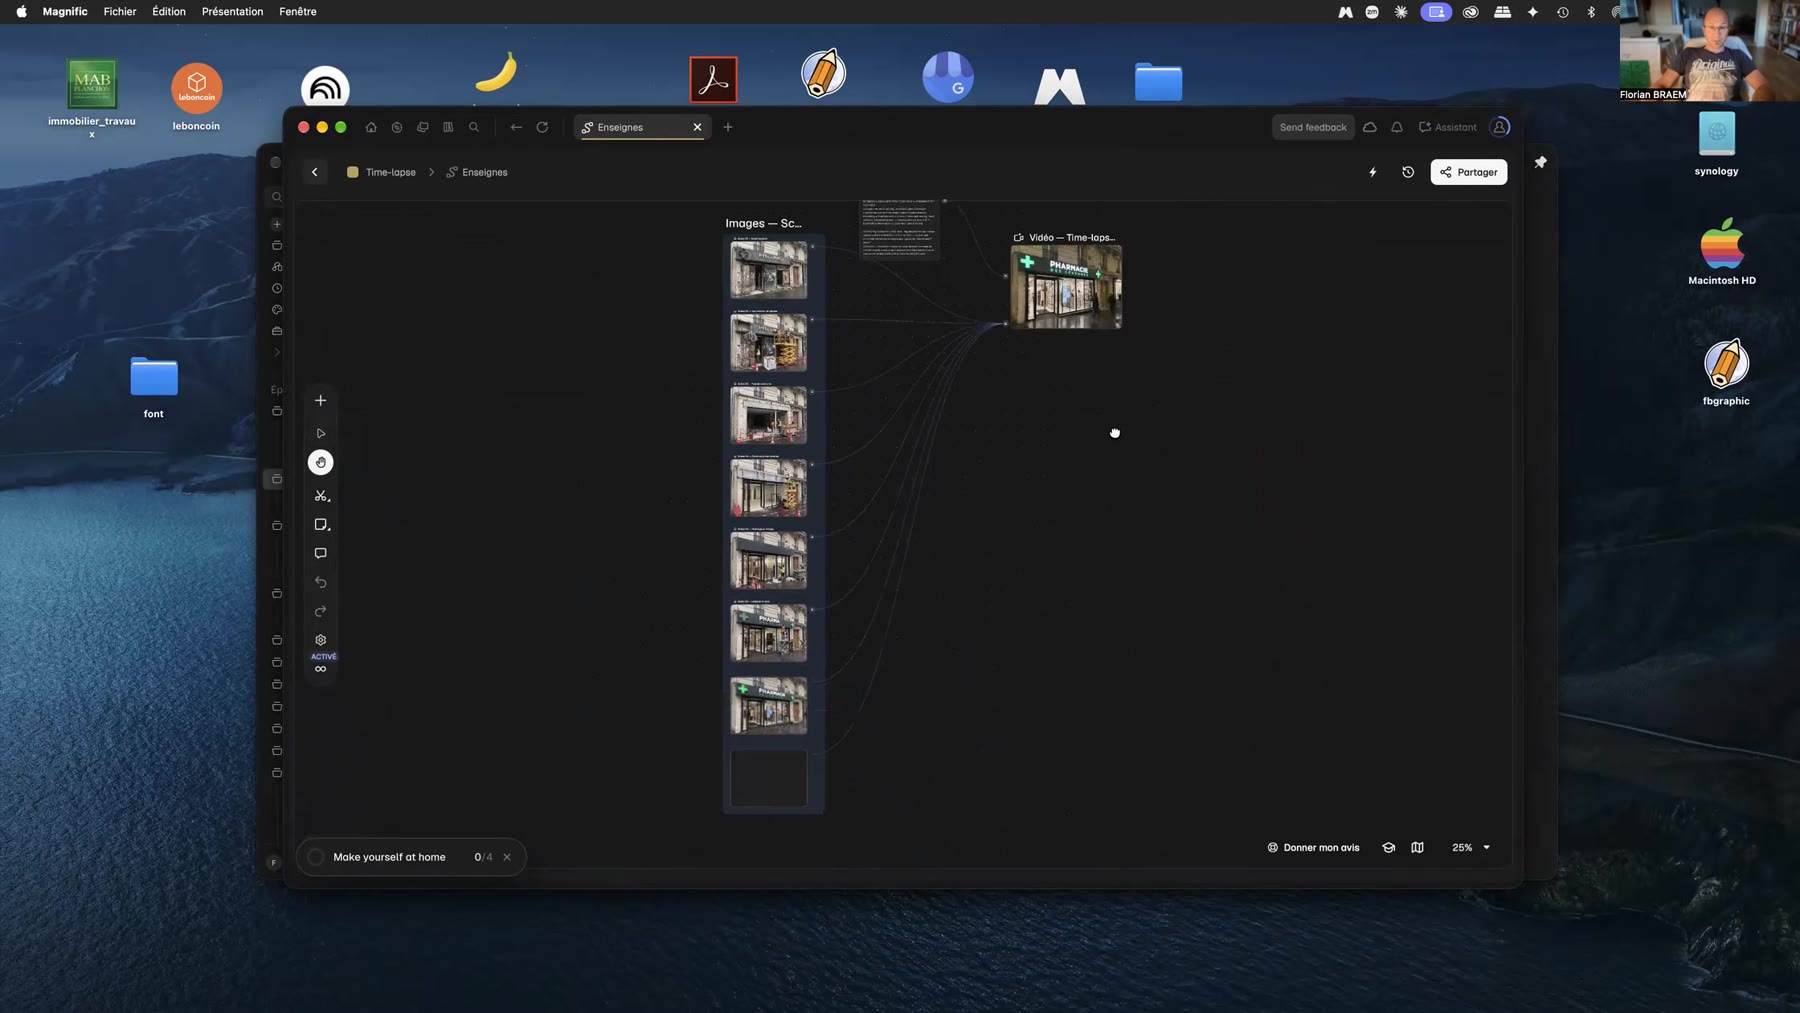The image size is (1800, 1013).
Task: Click the Send feedback button
Action: (x=1313, y=127)
